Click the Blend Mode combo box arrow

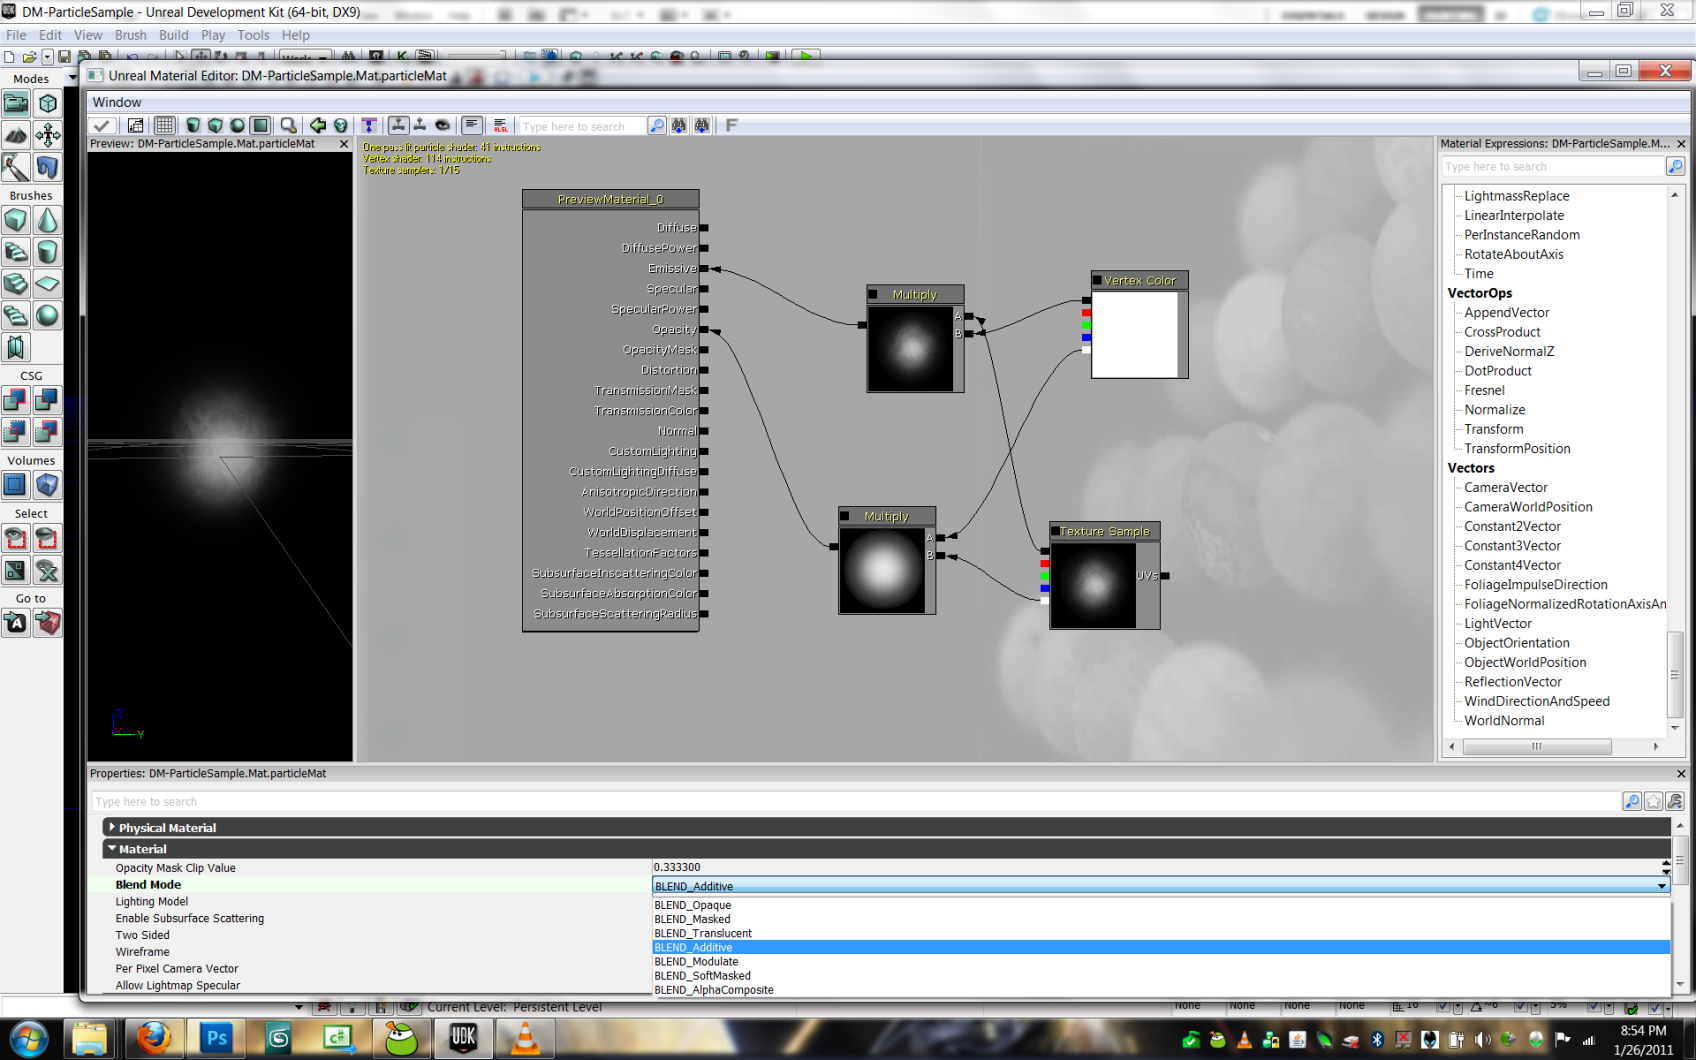(x=1662, y=886)
